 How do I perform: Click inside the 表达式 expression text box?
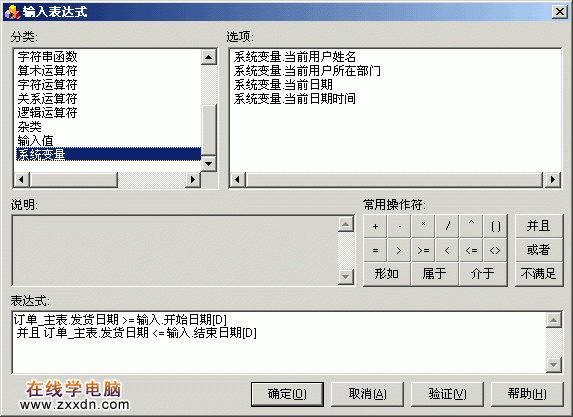pos(279,342)
